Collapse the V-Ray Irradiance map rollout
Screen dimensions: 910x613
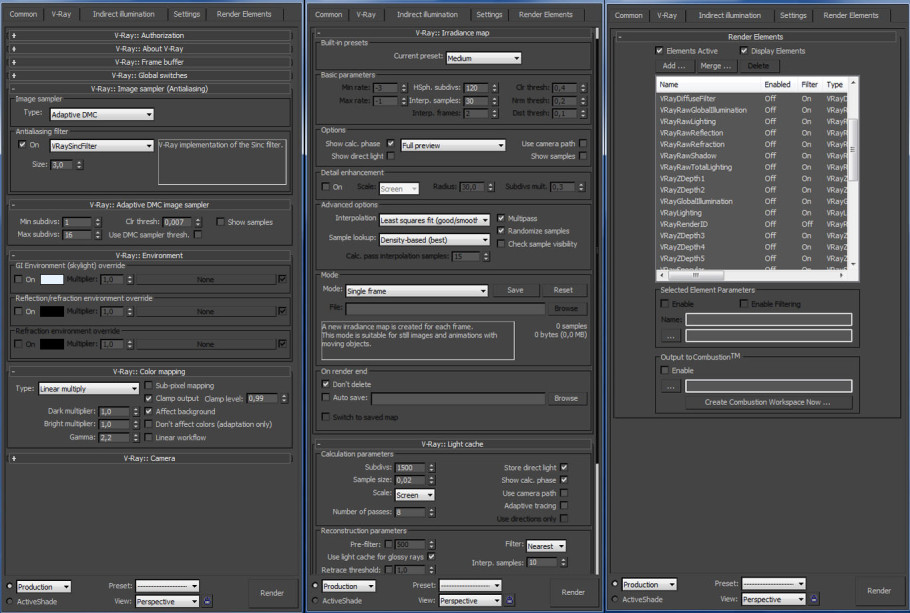[x=452, y=33]
